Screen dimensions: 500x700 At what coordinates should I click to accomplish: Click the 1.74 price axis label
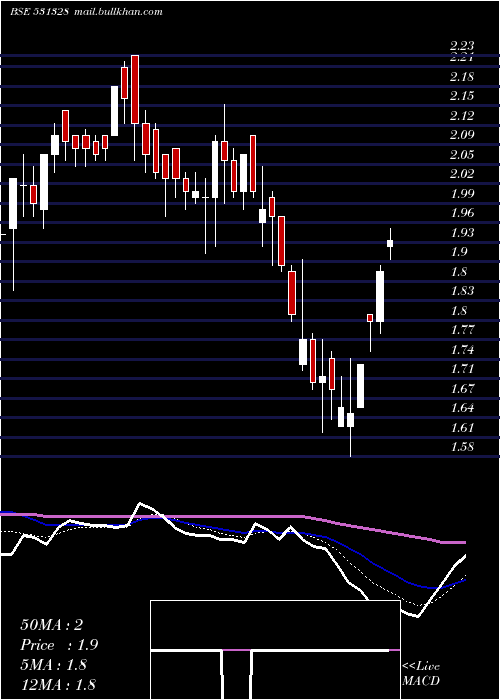tap(462, 350)
